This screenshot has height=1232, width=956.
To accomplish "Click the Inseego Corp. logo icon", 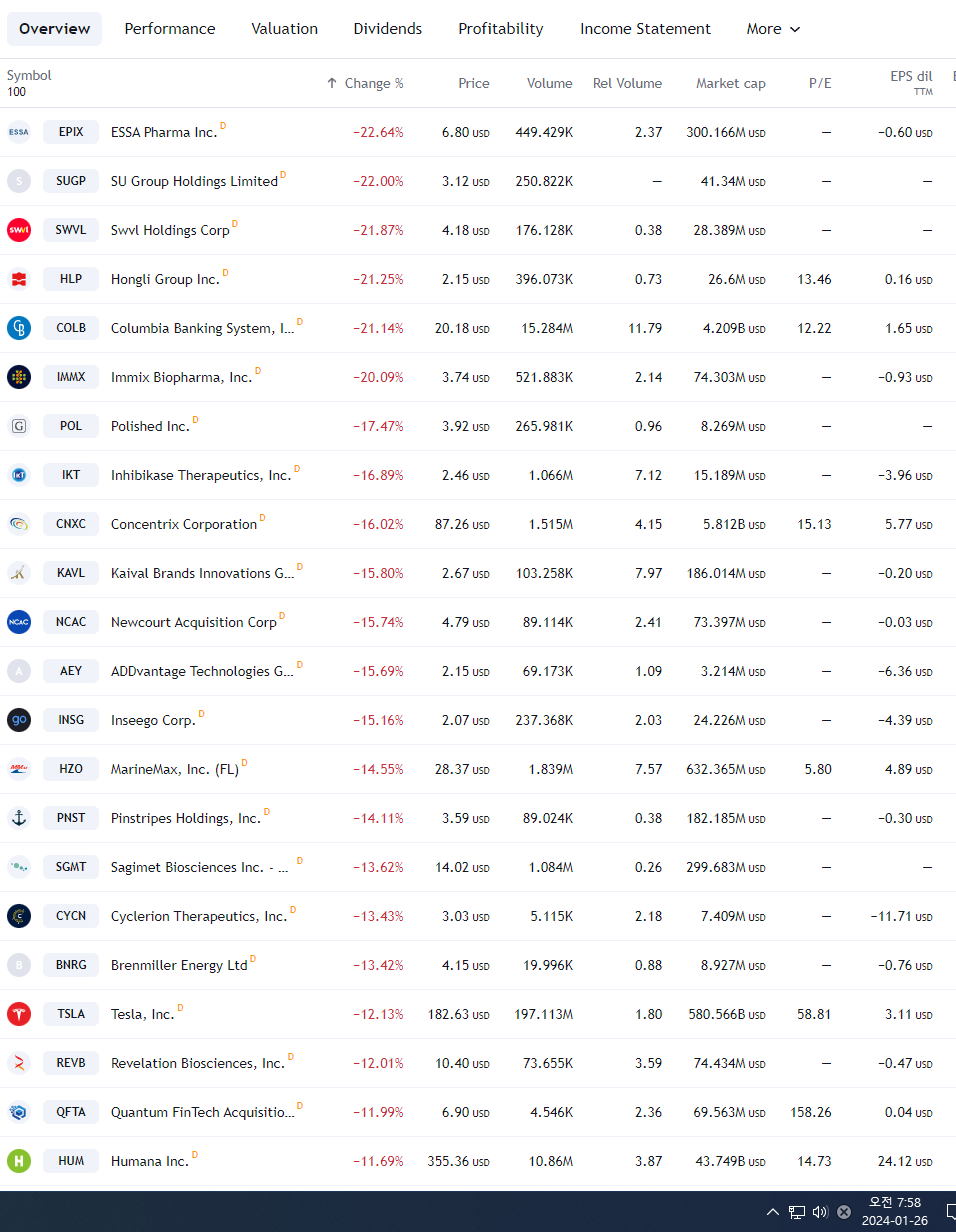I will pos(19,720).
